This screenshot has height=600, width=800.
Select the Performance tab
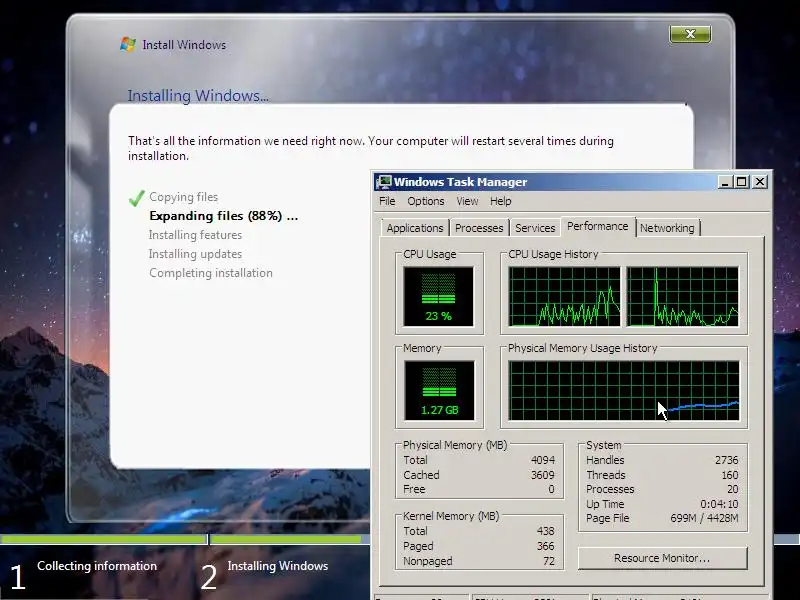point(597,226)
